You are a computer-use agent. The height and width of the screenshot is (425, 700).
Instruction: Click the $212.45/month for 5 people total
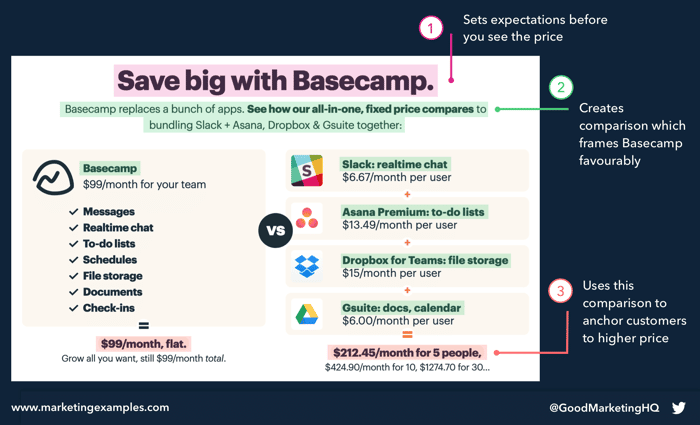[x=407, y=353]
